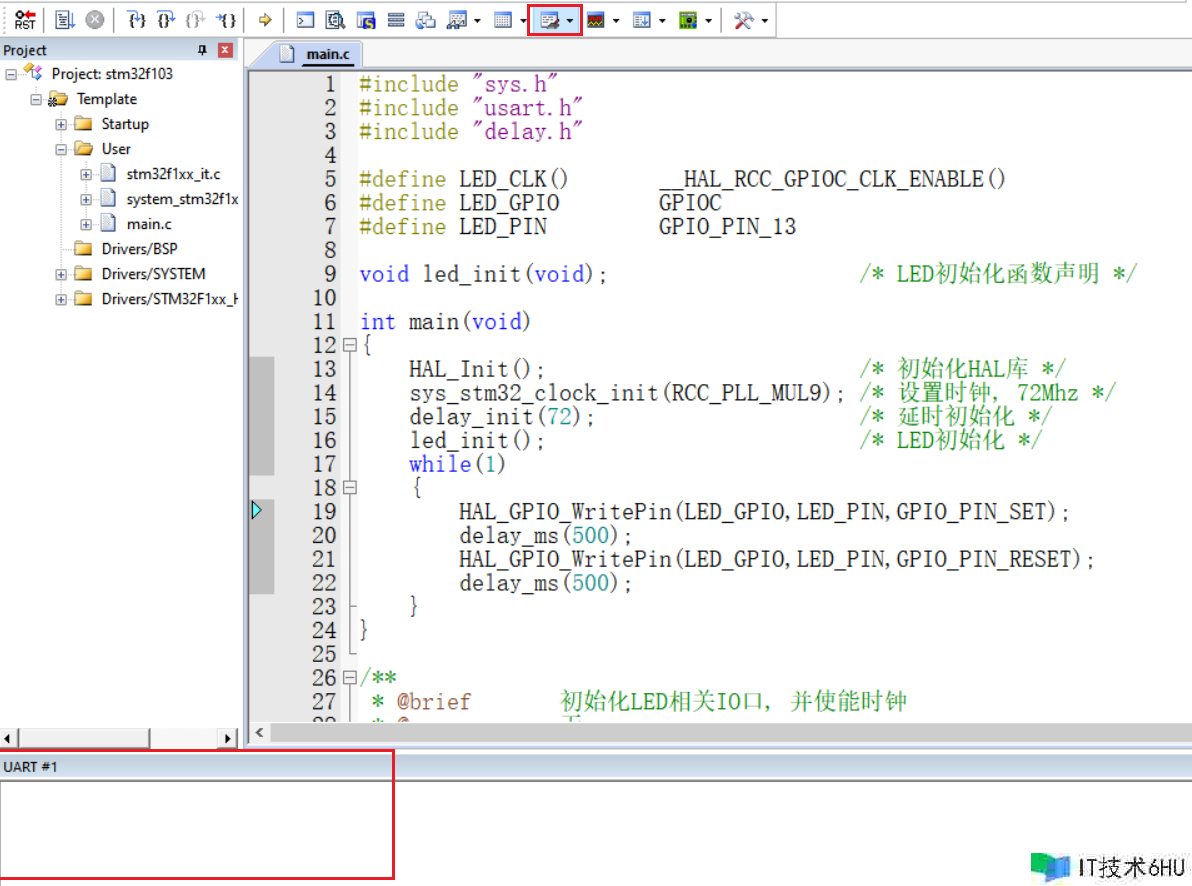The height and width of the screenshot is (886, 1192).
Task: Click Show Next Statement yellow arrow
Action: pos(265,20)
